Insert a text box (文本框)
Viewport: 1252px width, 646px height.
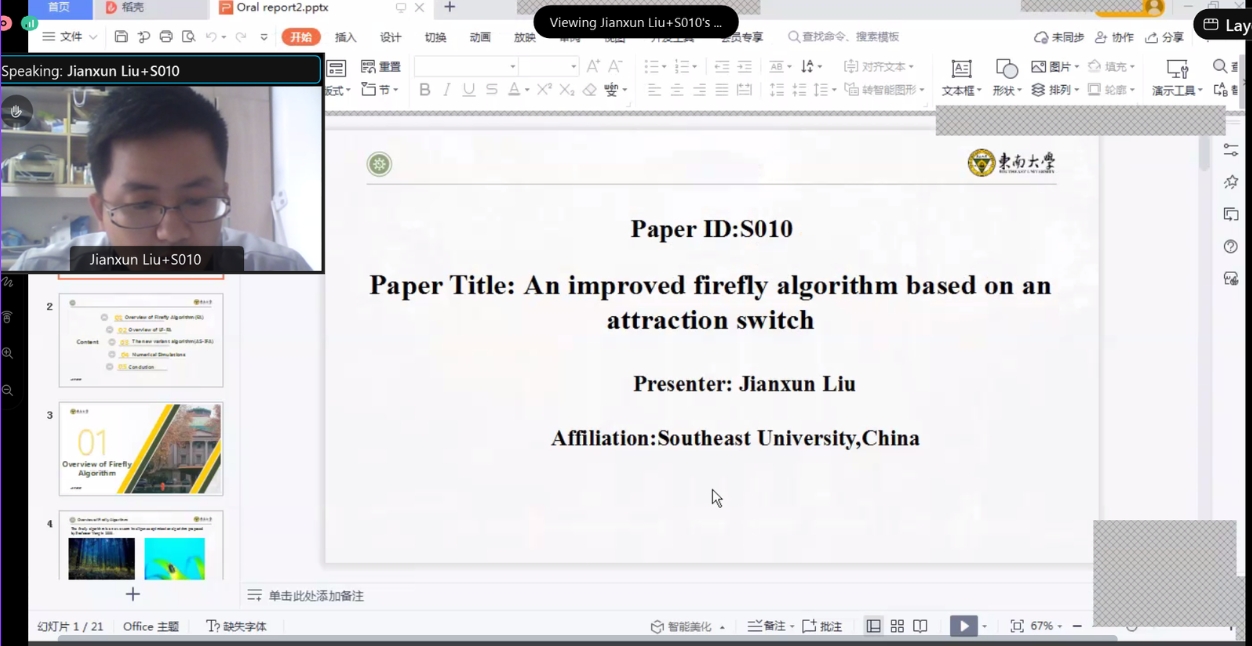[x=961, y=76]
